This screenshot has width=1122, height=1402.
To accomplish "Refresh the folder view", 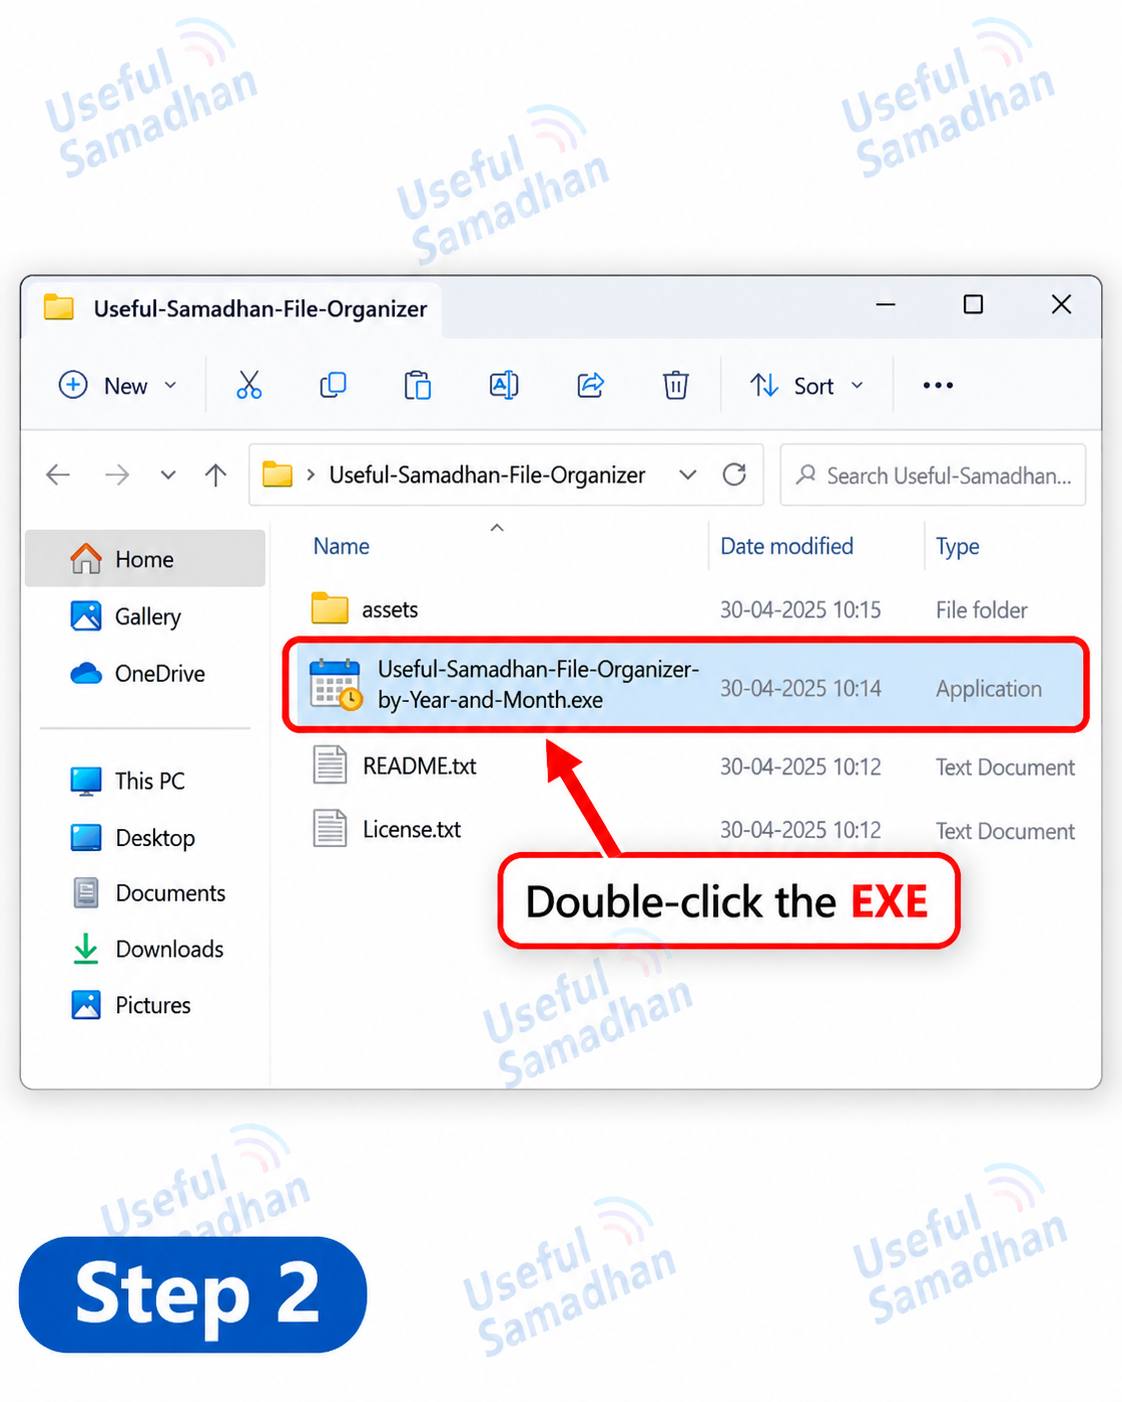I will [735, 475].
